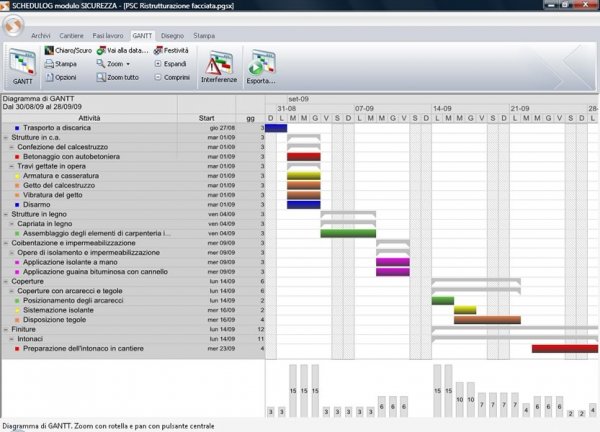The width and height of the screenshot is (600, 432).
Task: Click Comprimi to collapse all rows
Action: pos(170,77)
